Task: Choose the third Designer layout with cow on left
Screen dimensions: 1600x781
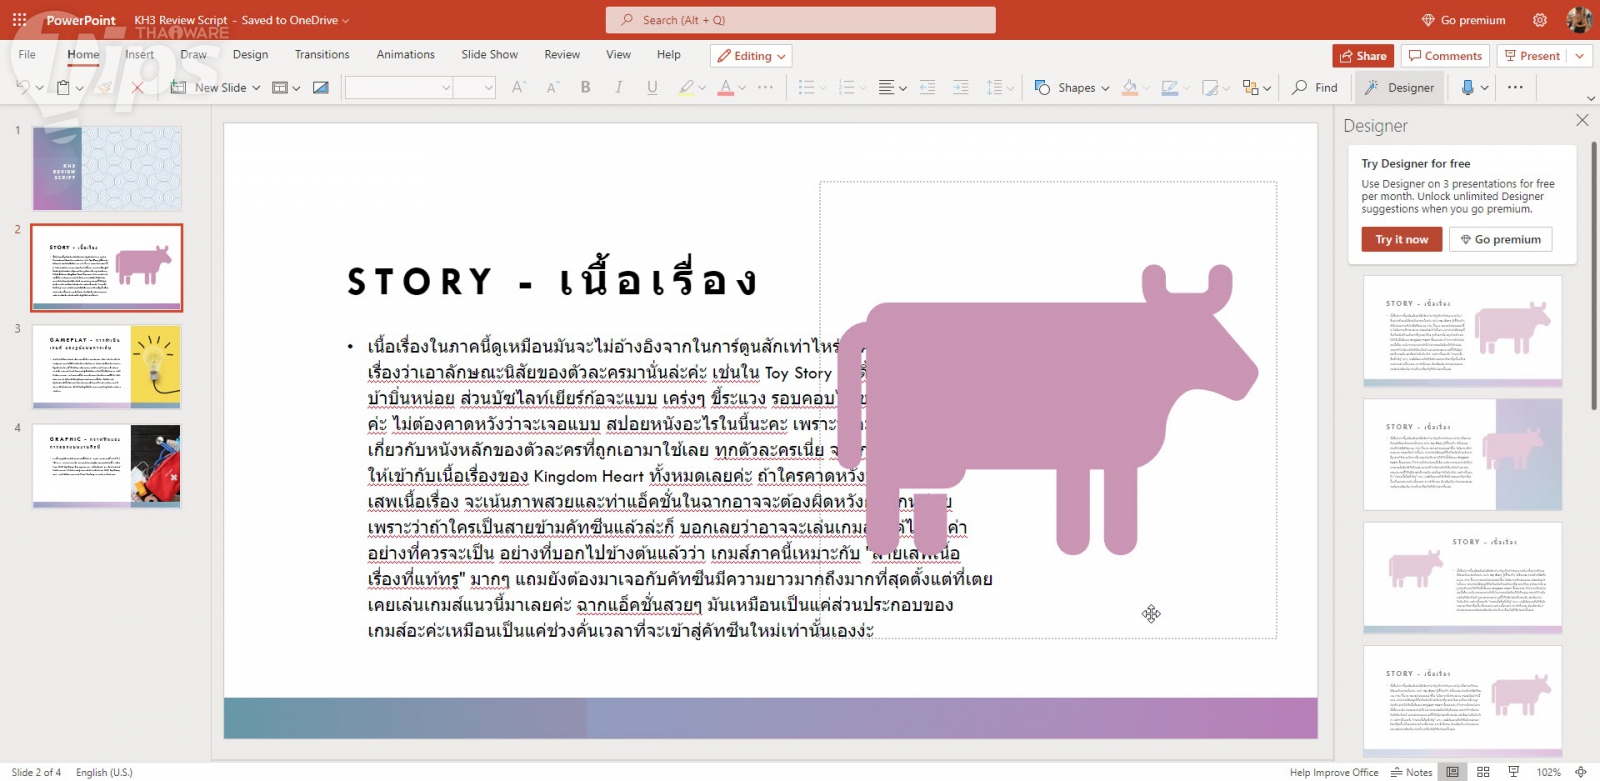Action: pyautogui.click(x=1462, y=578)
